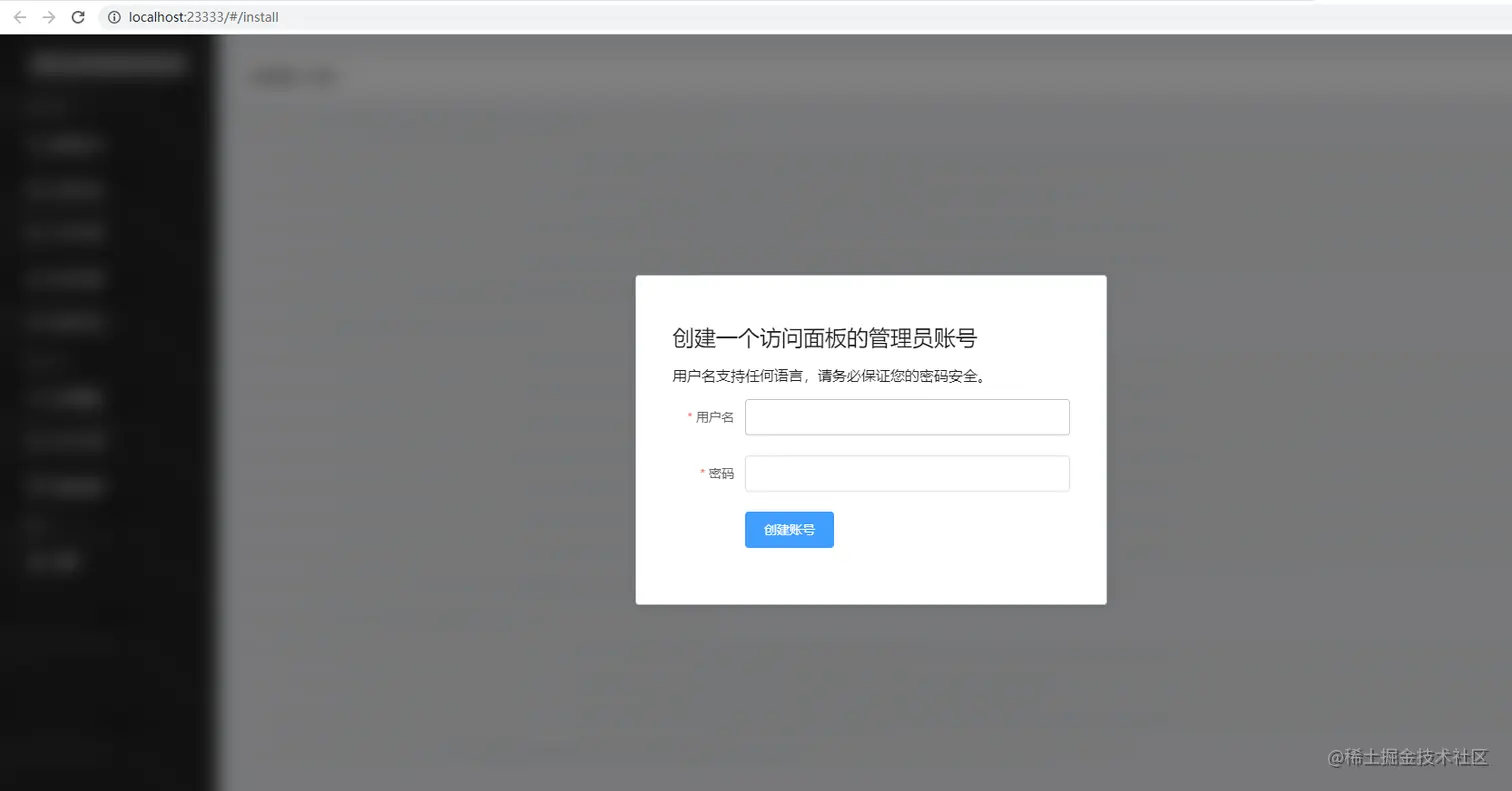The width and height of the screenshot is (1512, 791).
Task: Click the icon of the second sidebar entry
Action: click(38, 190)
